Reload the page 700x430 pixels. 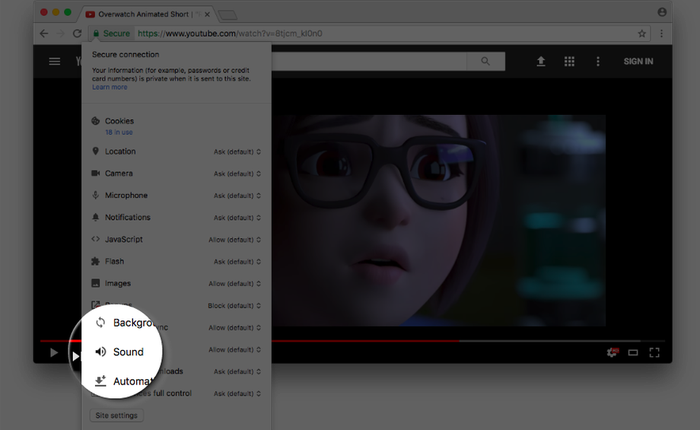click(x=77, y=33)
